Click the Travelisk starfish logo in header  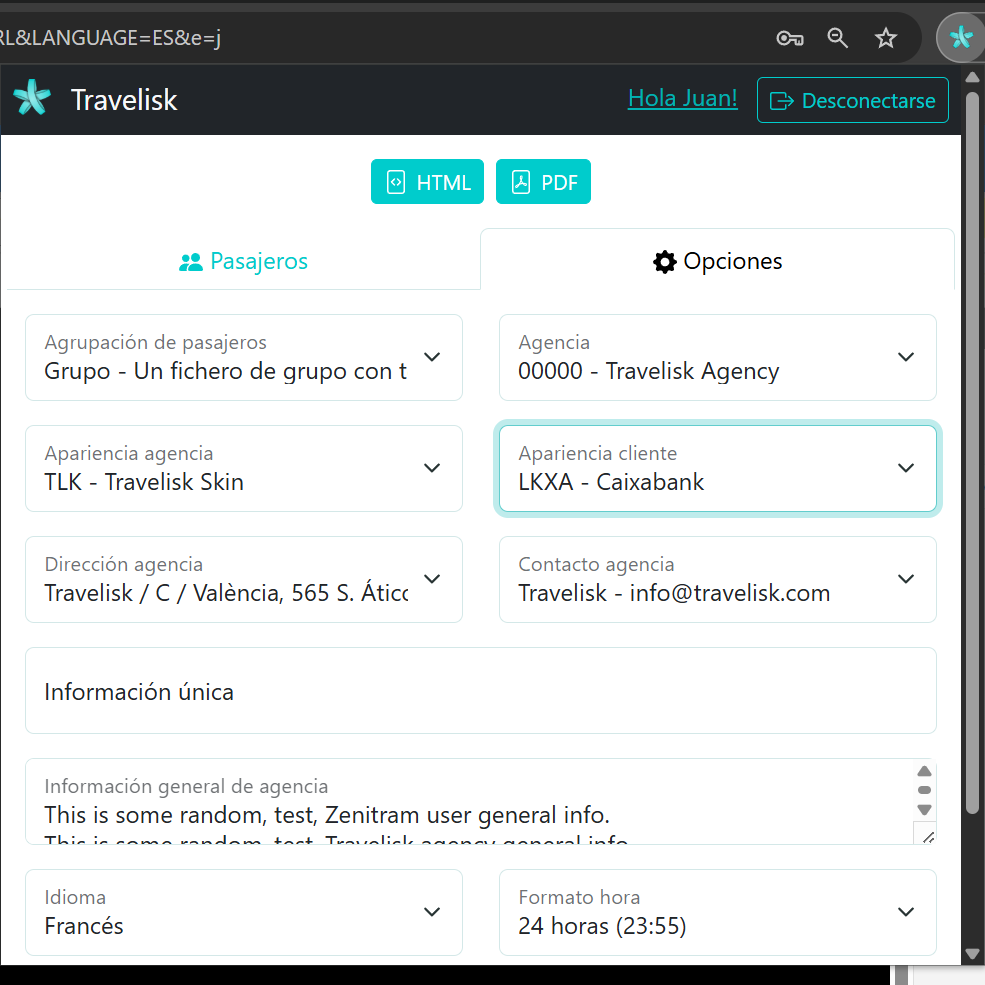click(32, 97)
